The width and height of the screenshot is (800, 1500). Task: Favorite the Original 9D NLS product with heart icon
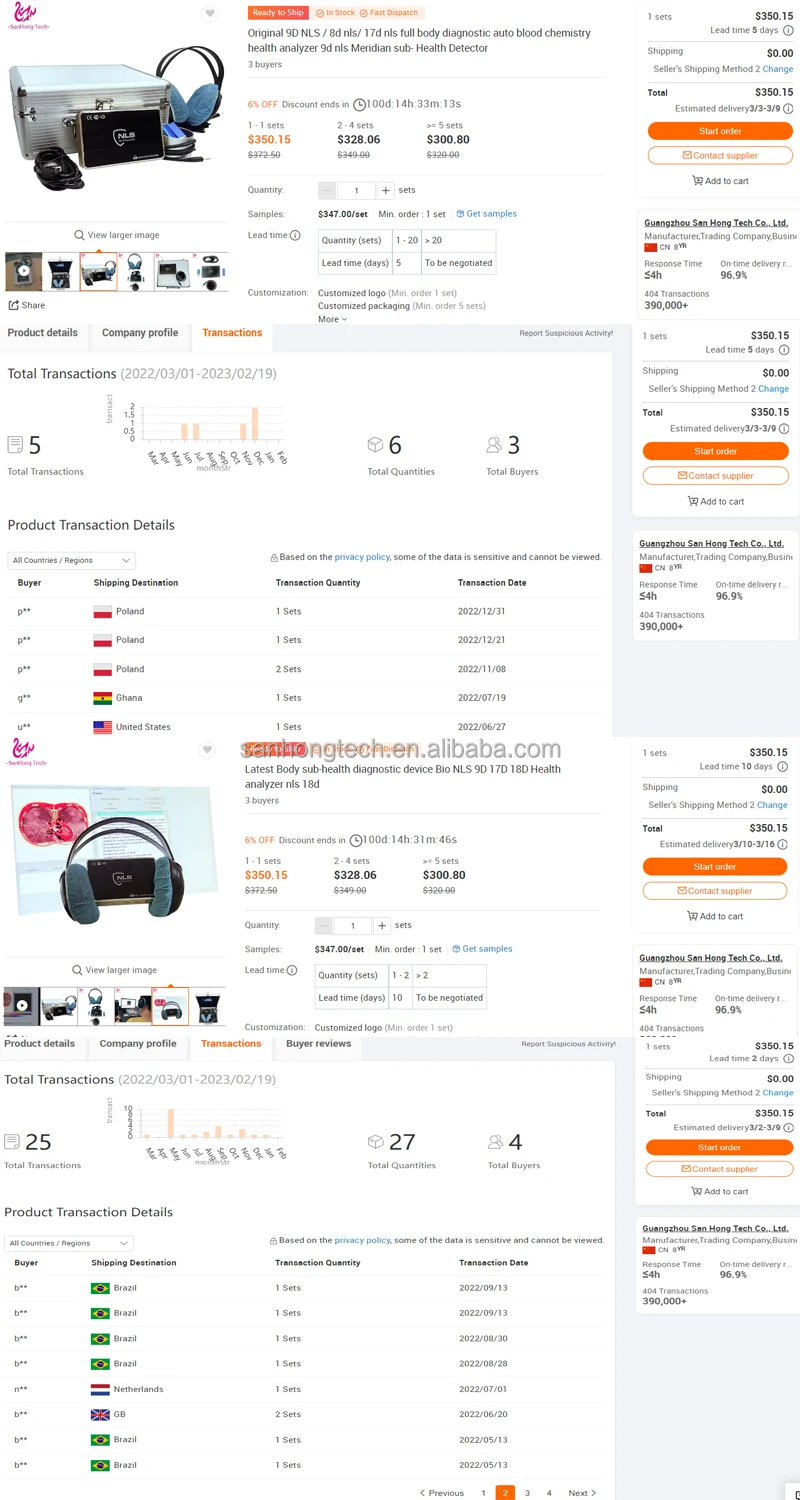click(209, 14)
